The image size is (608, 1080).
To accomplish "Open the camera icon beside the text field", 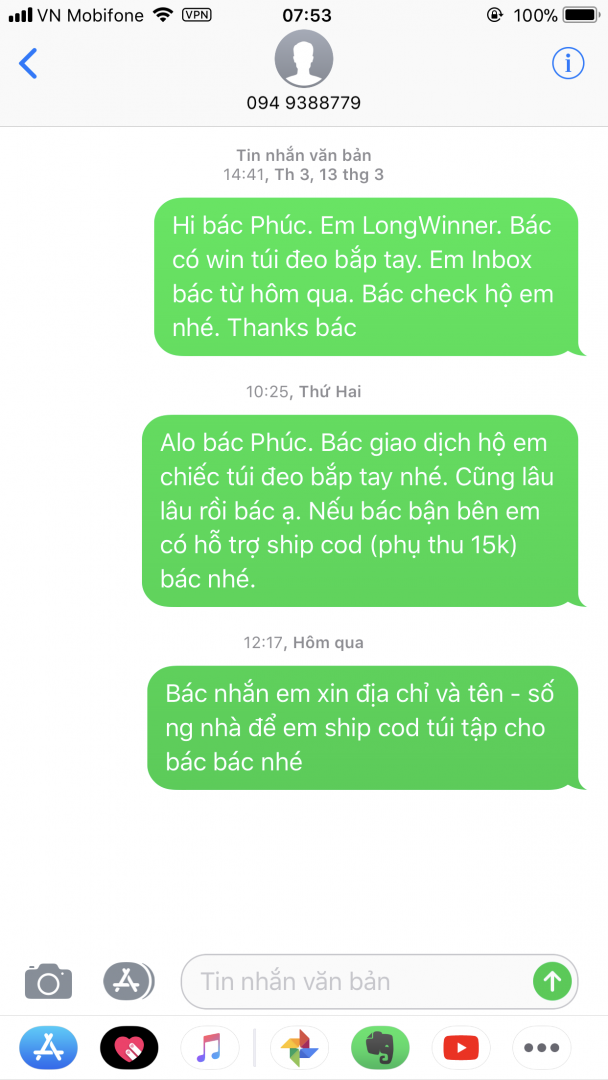I will (x=49, y=981).
